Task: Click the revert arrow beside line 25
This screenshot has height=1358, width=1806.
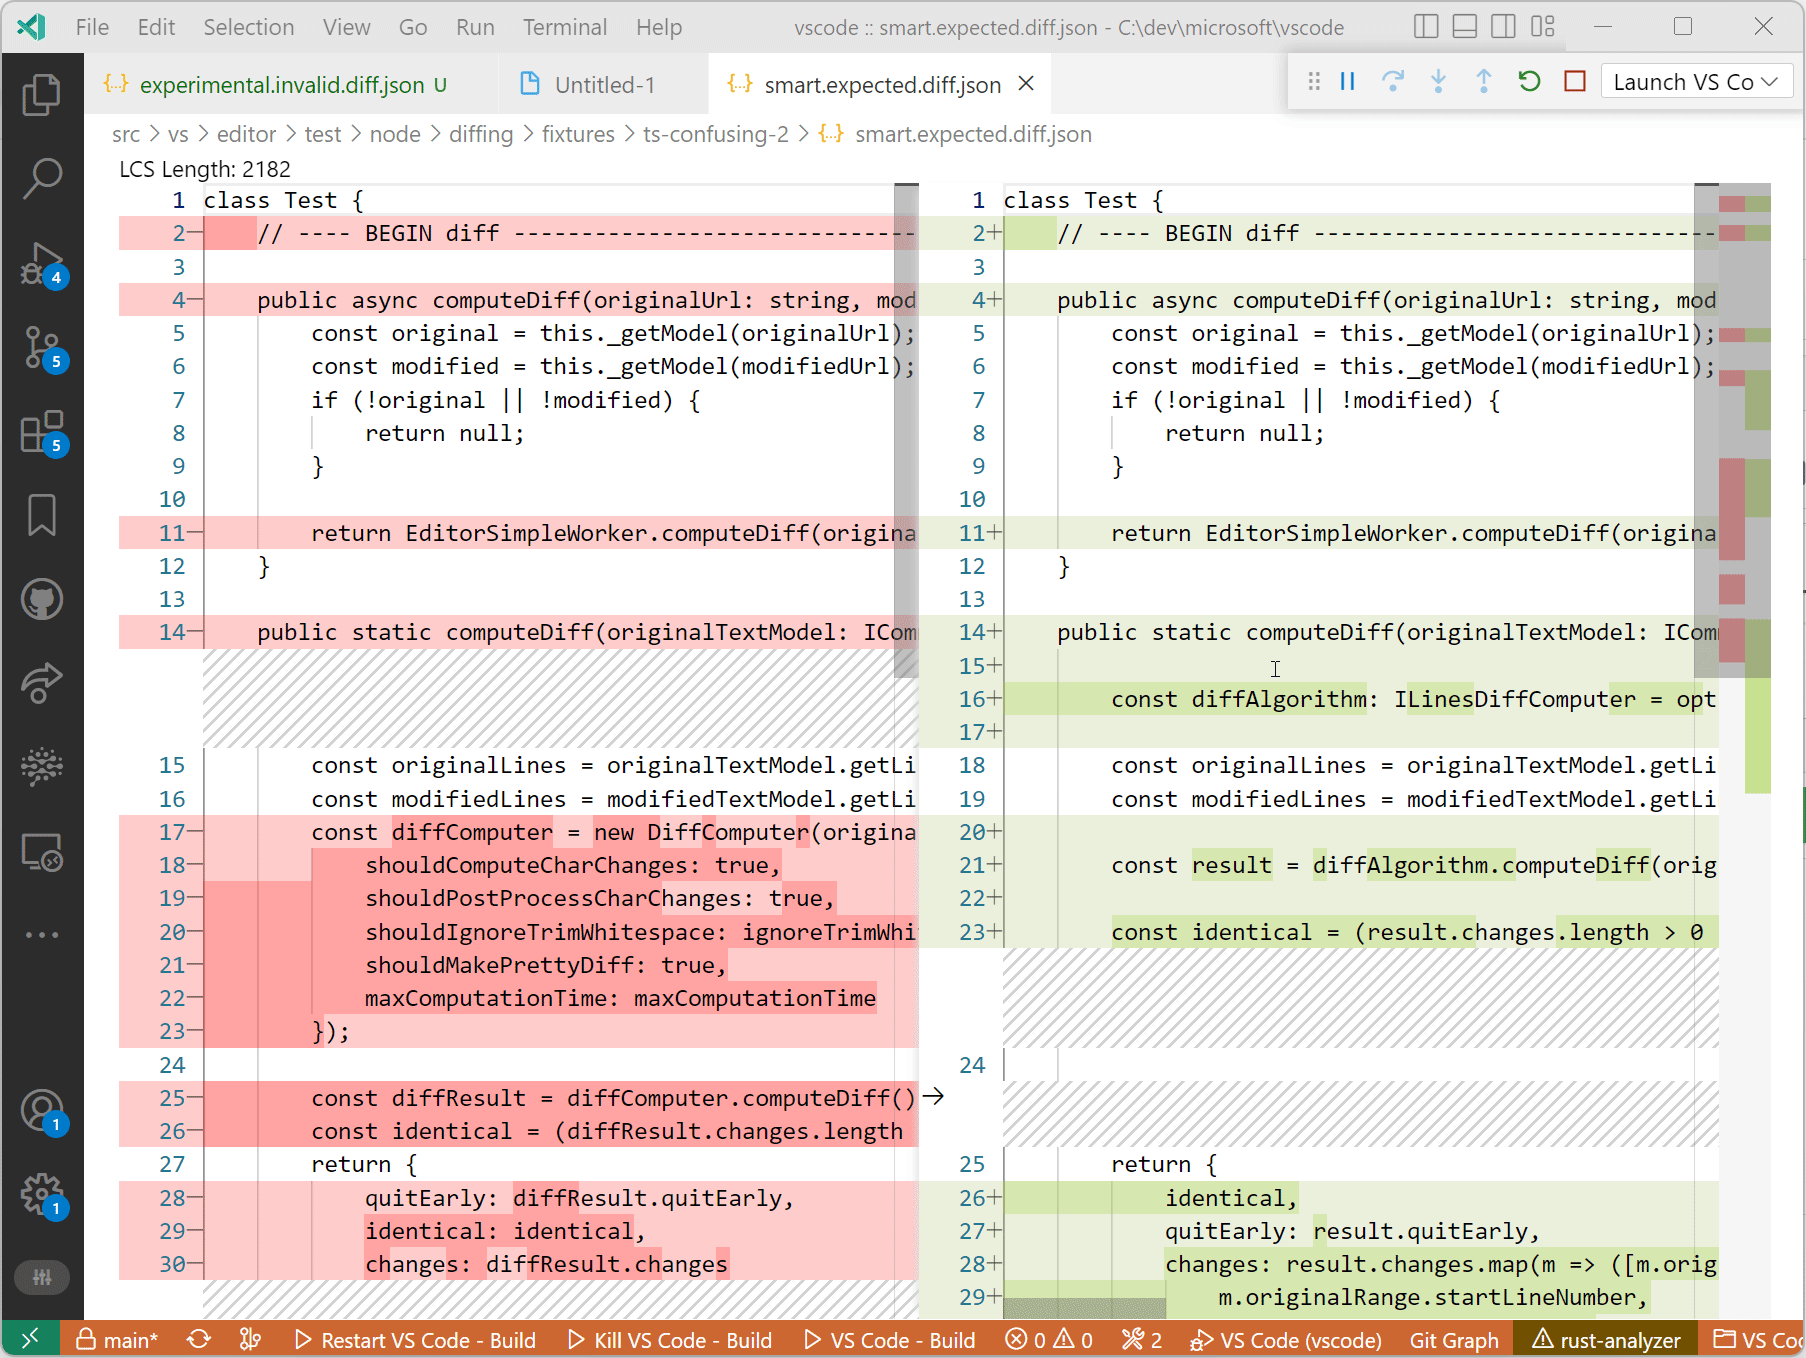Action: click(933, 1097)
